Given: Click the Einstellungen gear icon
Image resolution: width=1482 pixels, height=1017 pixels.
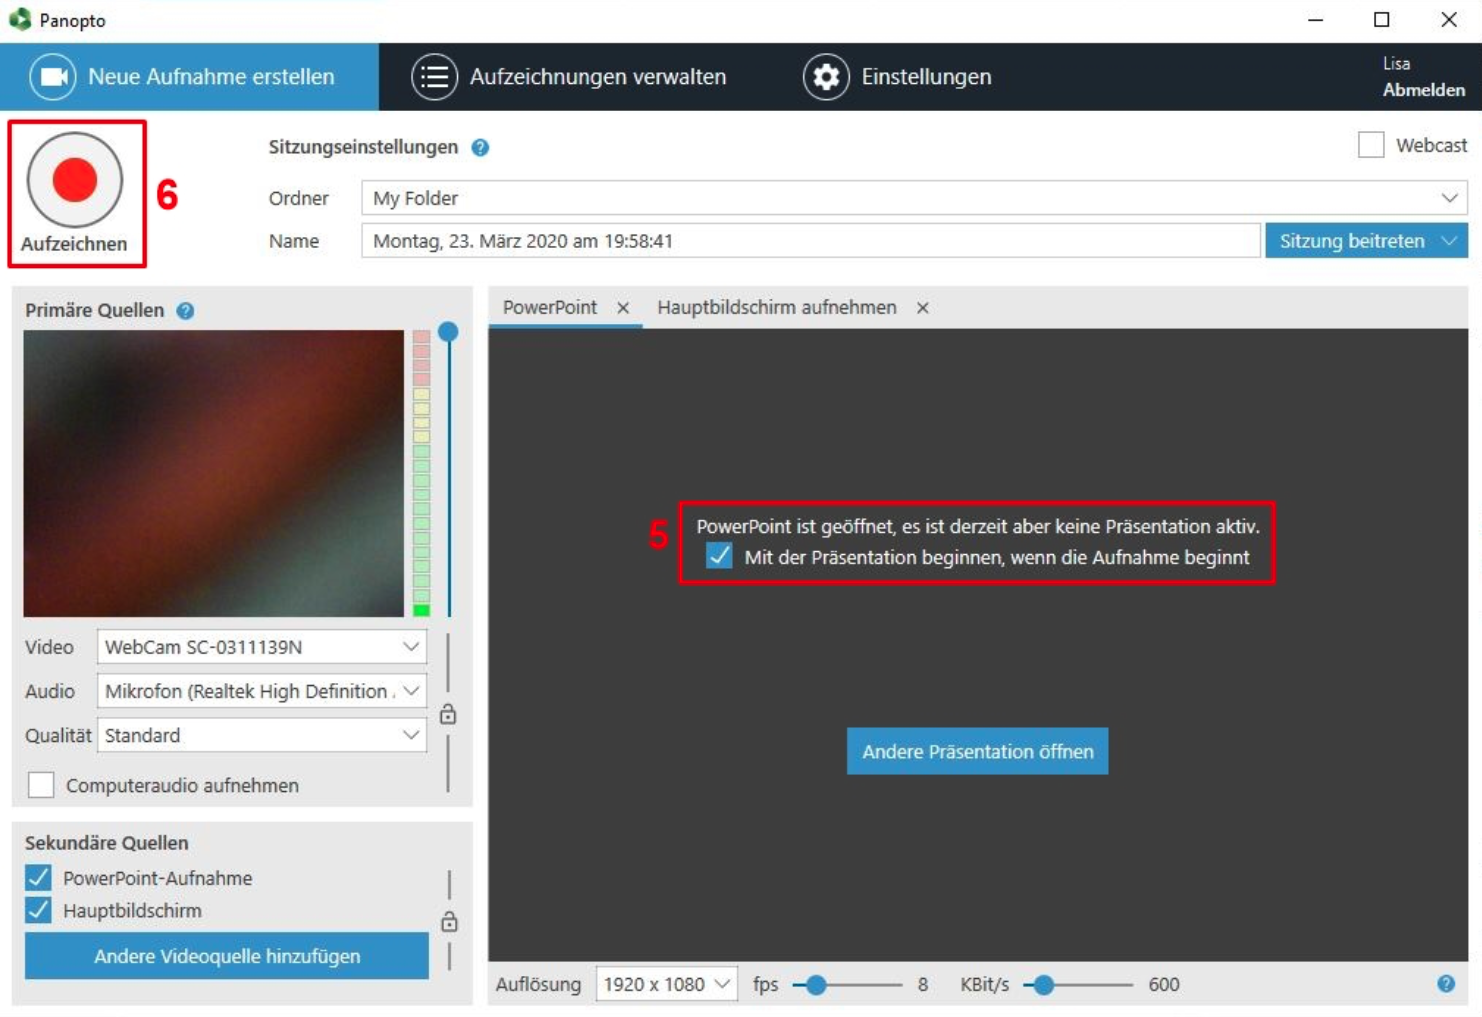Looking at the screenshot, I should [x=826, y=77].
